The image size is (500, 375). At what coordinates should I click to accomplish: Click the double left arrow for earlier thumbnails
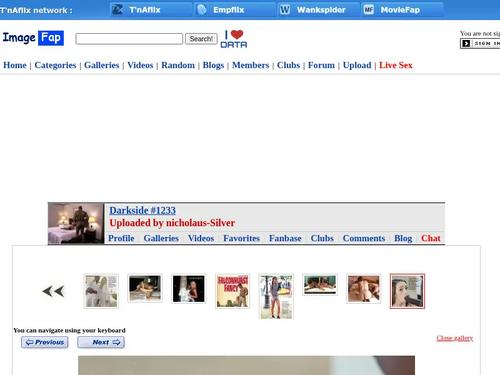pos(53,291)
